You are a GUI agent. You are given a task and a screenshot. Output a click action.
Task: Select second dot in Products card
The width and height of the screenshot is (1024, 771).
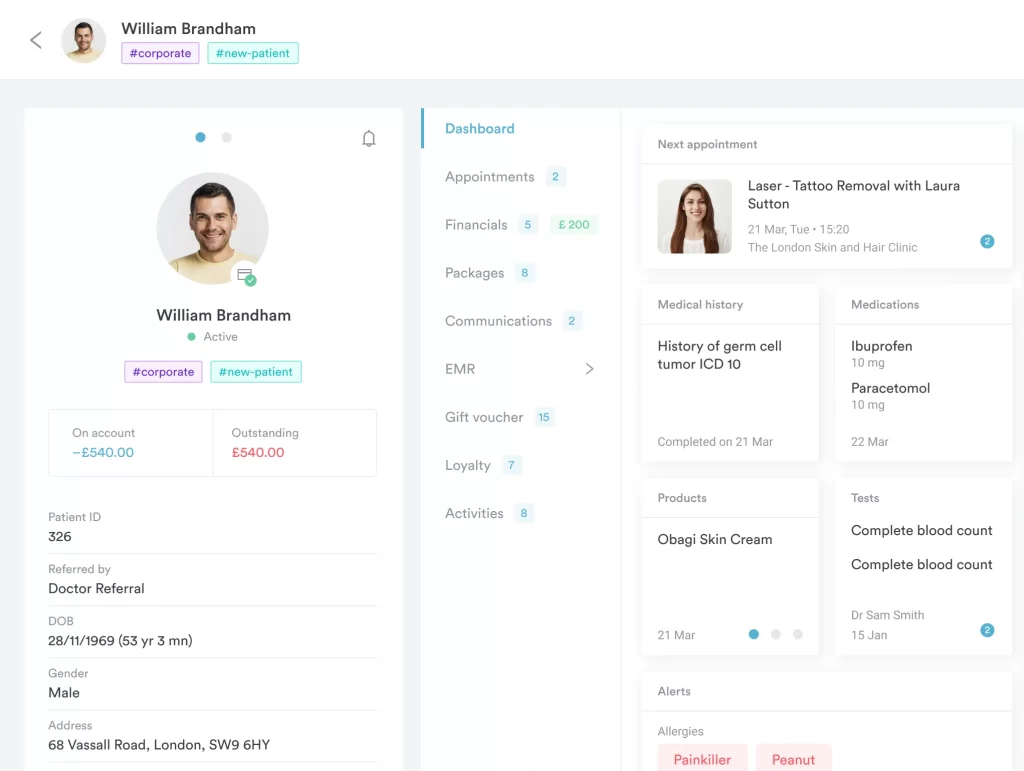point(776,634)
